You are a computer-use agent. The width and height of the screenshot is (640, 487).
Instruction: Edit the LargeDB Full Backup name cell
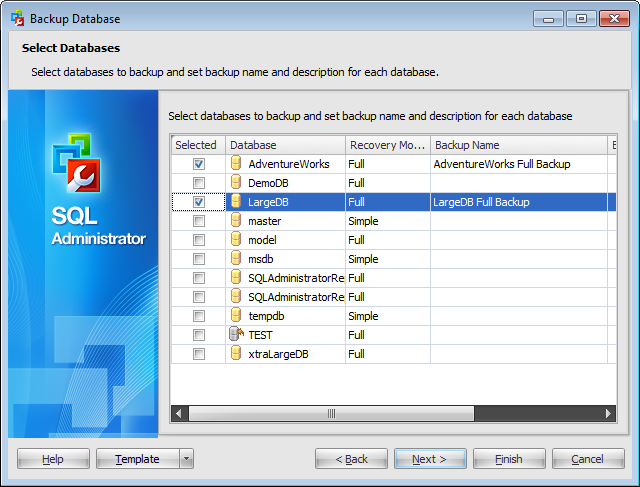coord(519,202)
